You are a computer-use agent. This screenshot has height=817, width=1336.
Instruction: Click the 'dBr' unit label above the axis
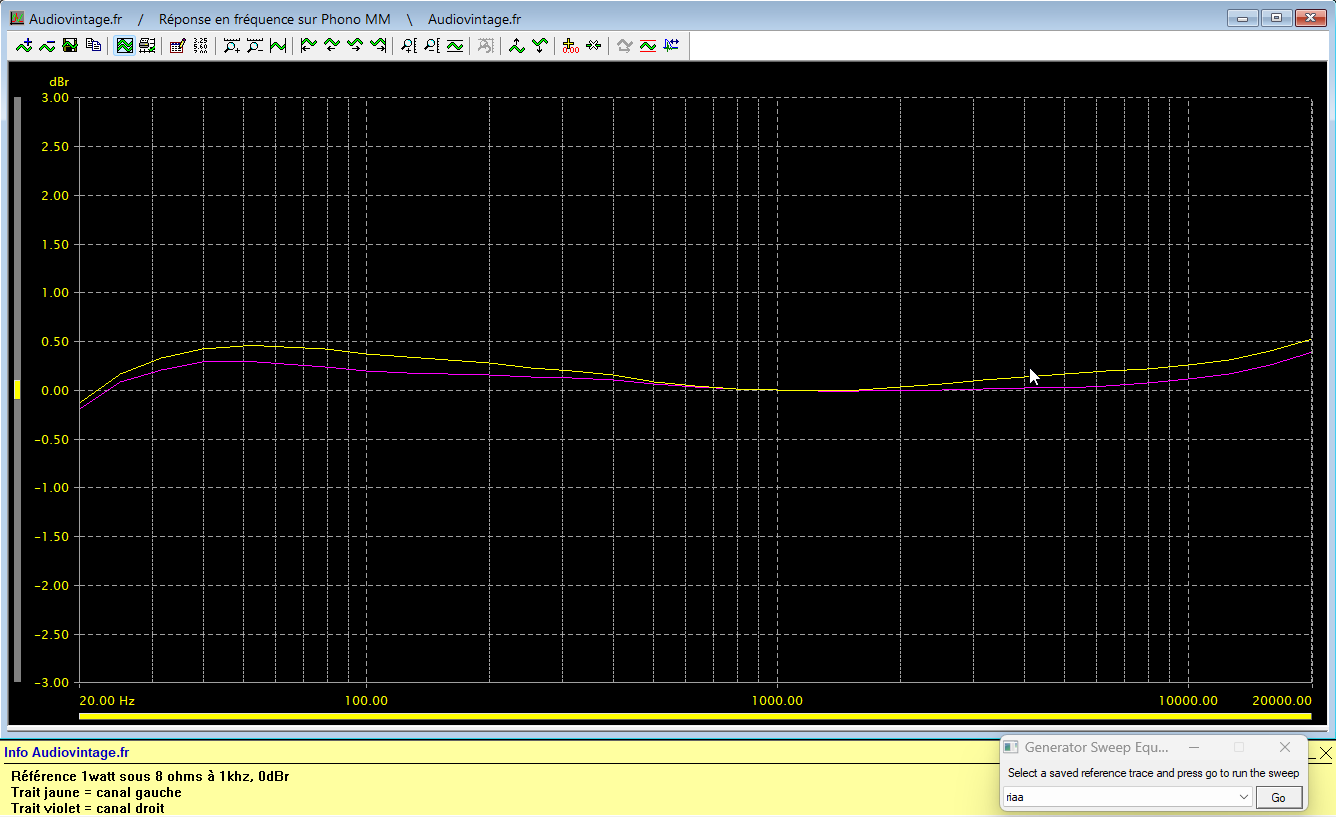point(60,81)
